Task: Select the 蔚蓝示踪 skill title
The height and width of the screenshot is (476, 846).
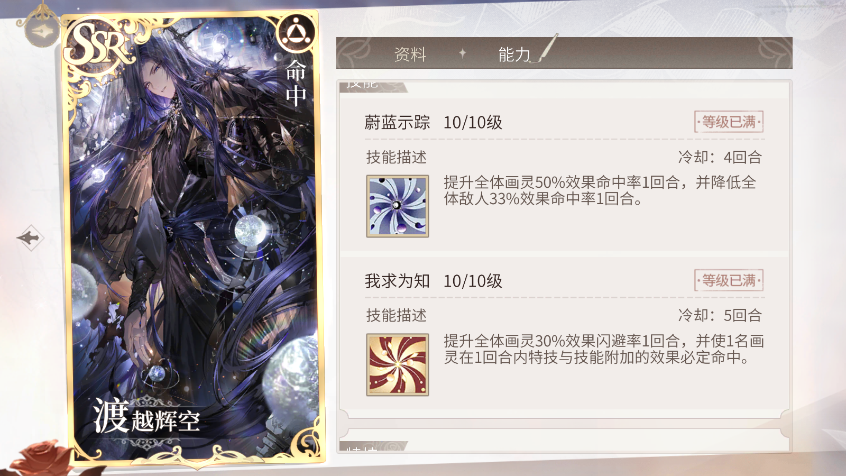Action: point(397,123)
